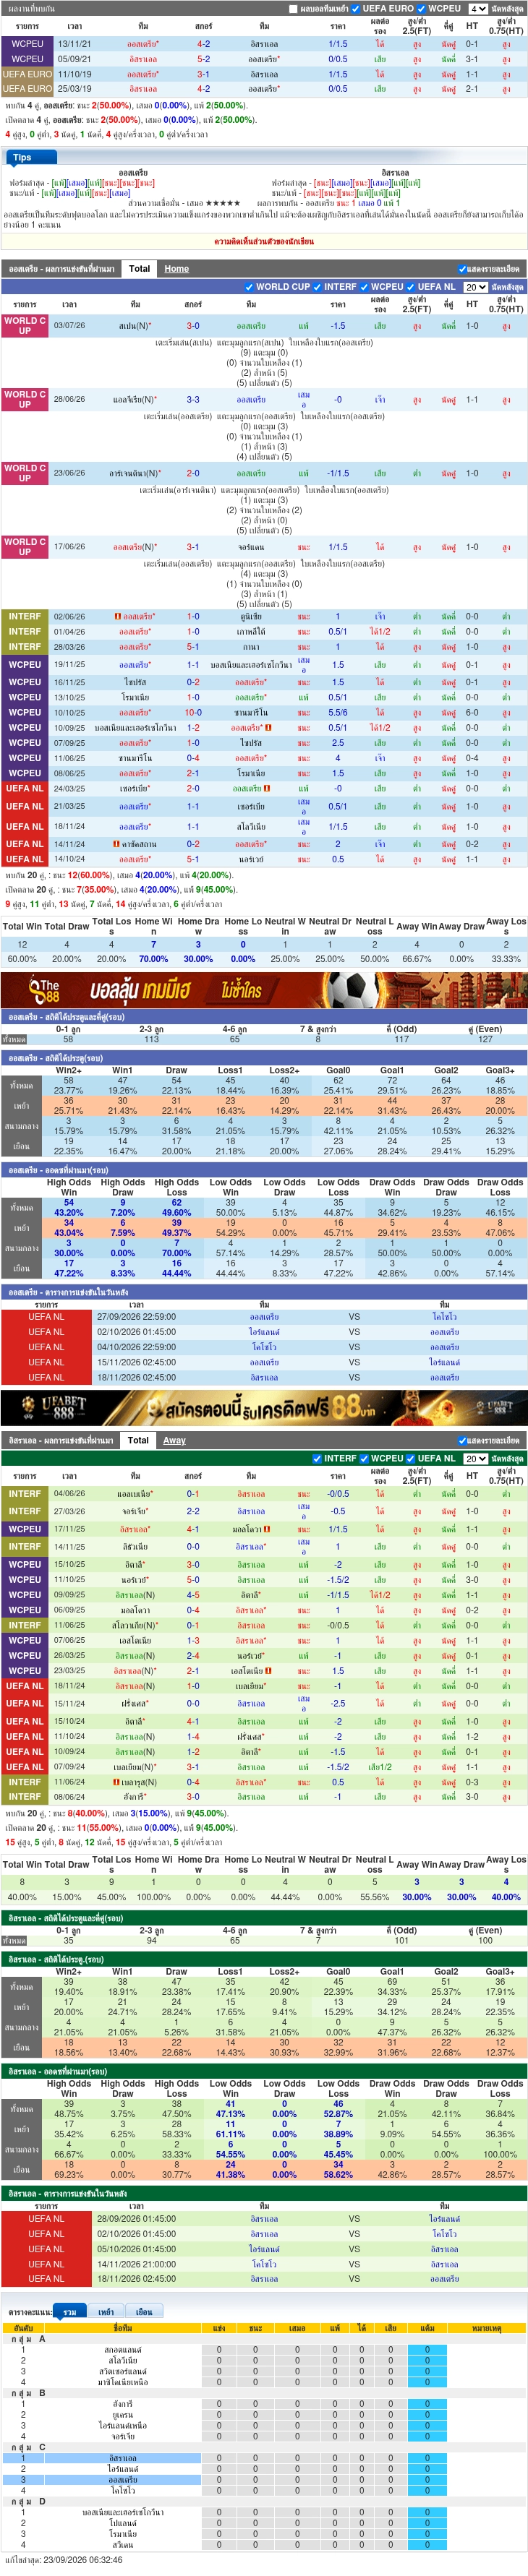The width and height of the screenshot is (528, 2576).
Task: Click red card icon in 23/03/25 WCPEU row
Action: tap(268, 1671)
